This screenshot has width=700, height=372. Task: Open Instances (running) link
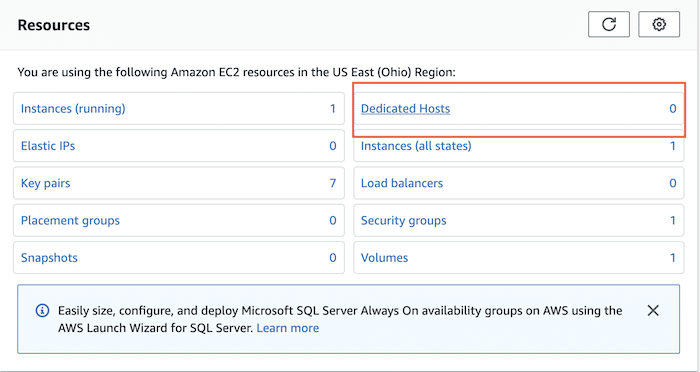coord(73,109)
